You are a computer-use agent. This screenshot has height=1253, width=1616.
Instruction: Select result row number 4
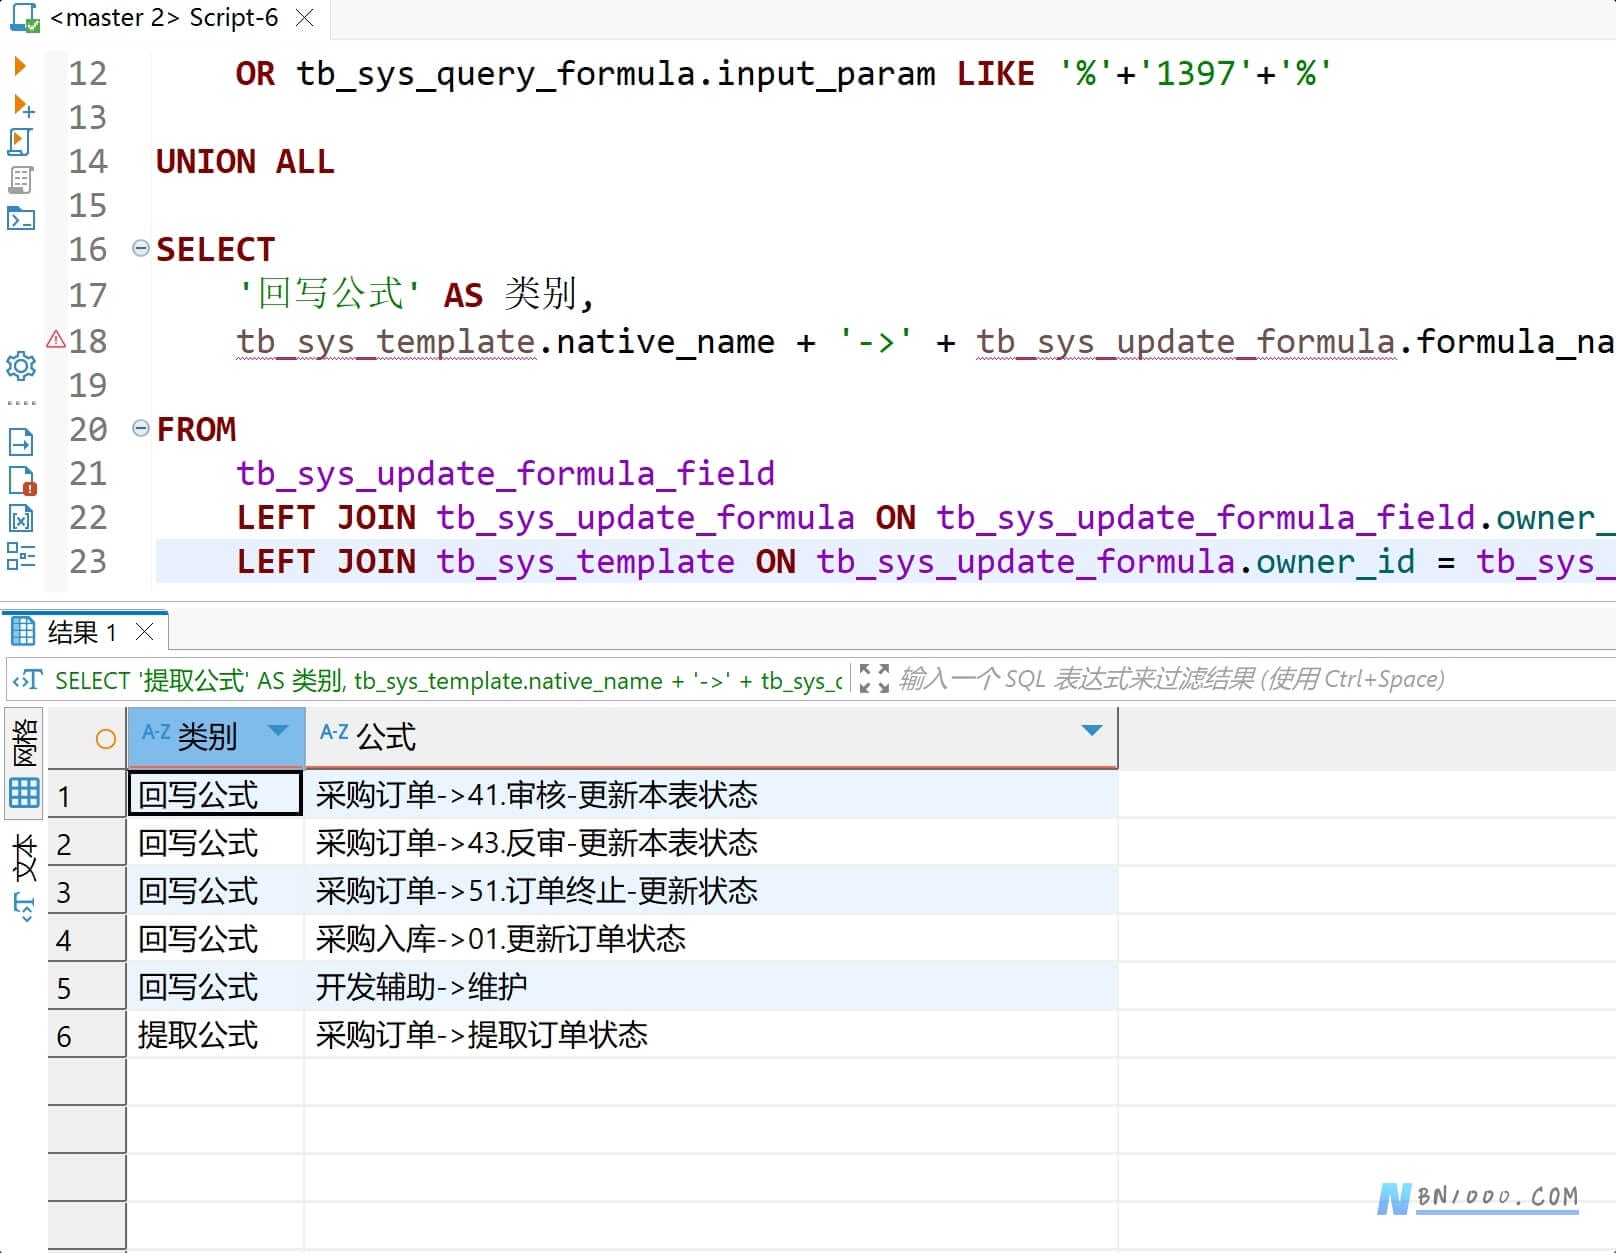coord(86,940)
